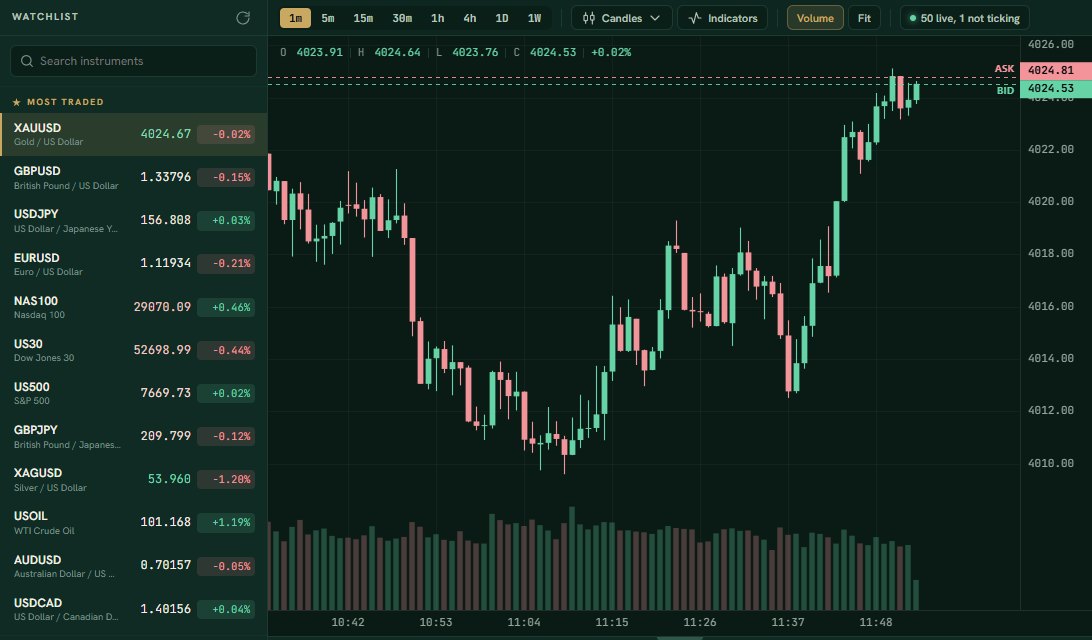Screen dimensions: 1092x640
Task: Click the Most Traded star icon
Action: click(17, 102)
